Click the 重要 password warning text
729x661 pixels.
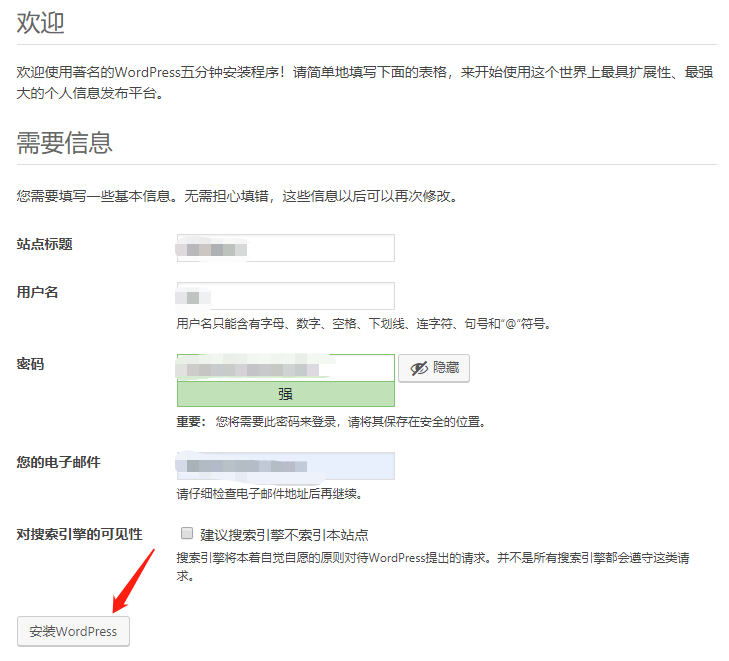pyautogui.click(x=331, y=422)
